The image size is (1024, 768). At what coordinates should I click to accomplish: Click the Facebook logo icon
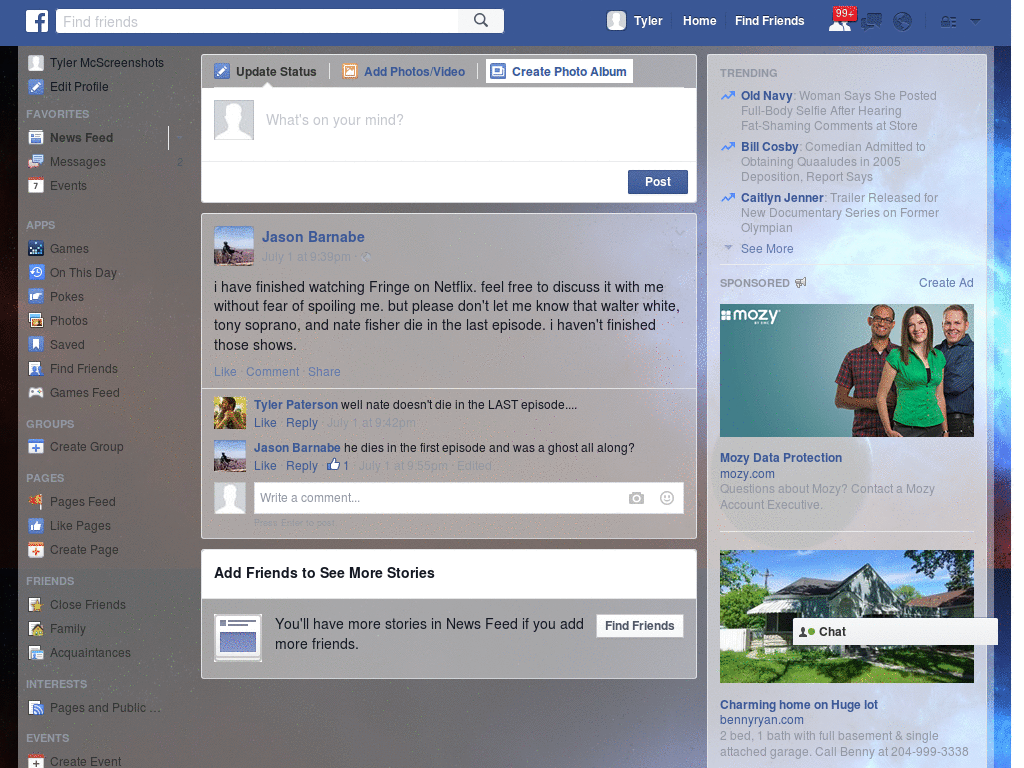(x=37, y=21)
